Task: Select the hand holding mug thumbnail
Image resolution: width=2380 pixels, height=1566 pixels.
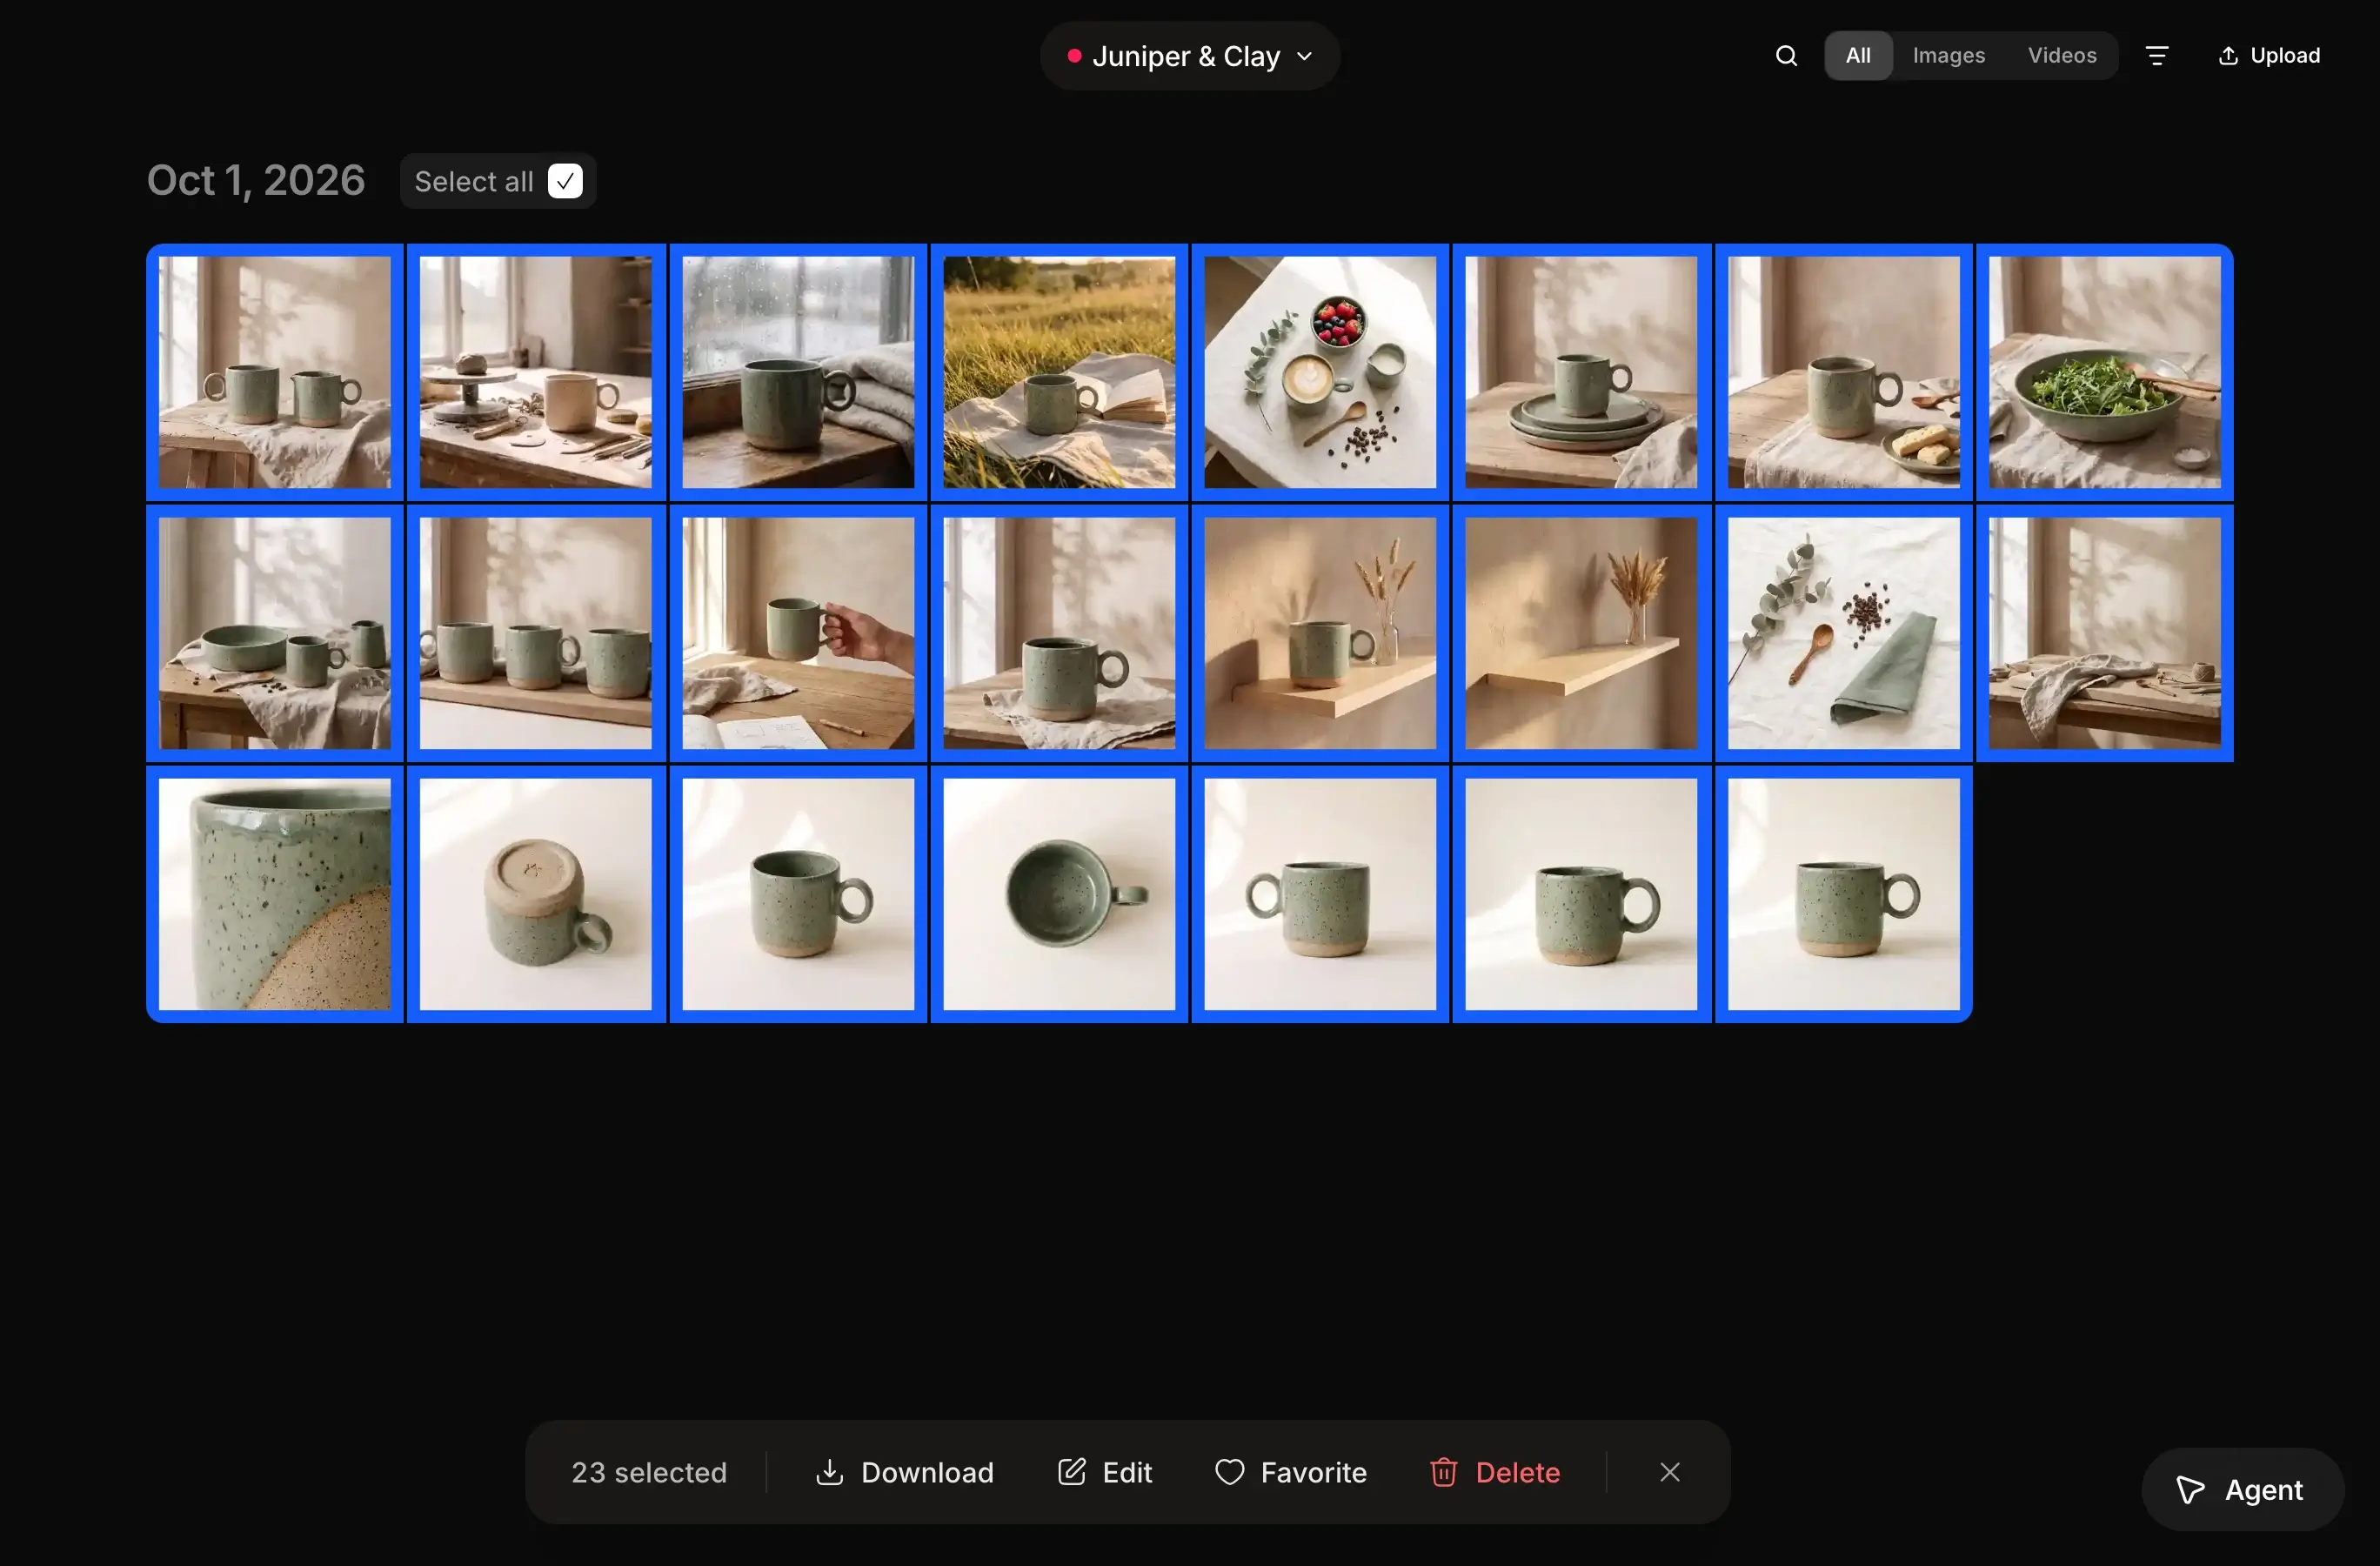Action: click(x=798, y=634)
